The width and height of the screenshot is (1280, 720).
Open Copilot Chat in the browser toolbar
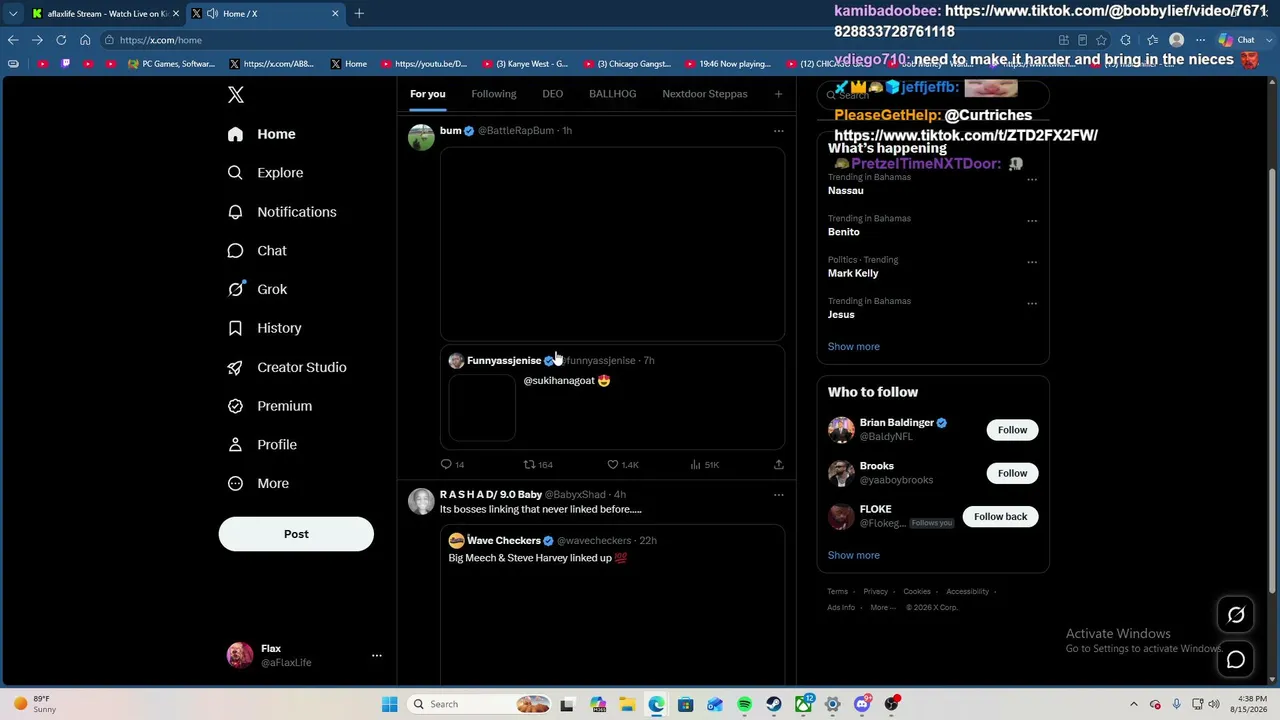pos(1236,40)
